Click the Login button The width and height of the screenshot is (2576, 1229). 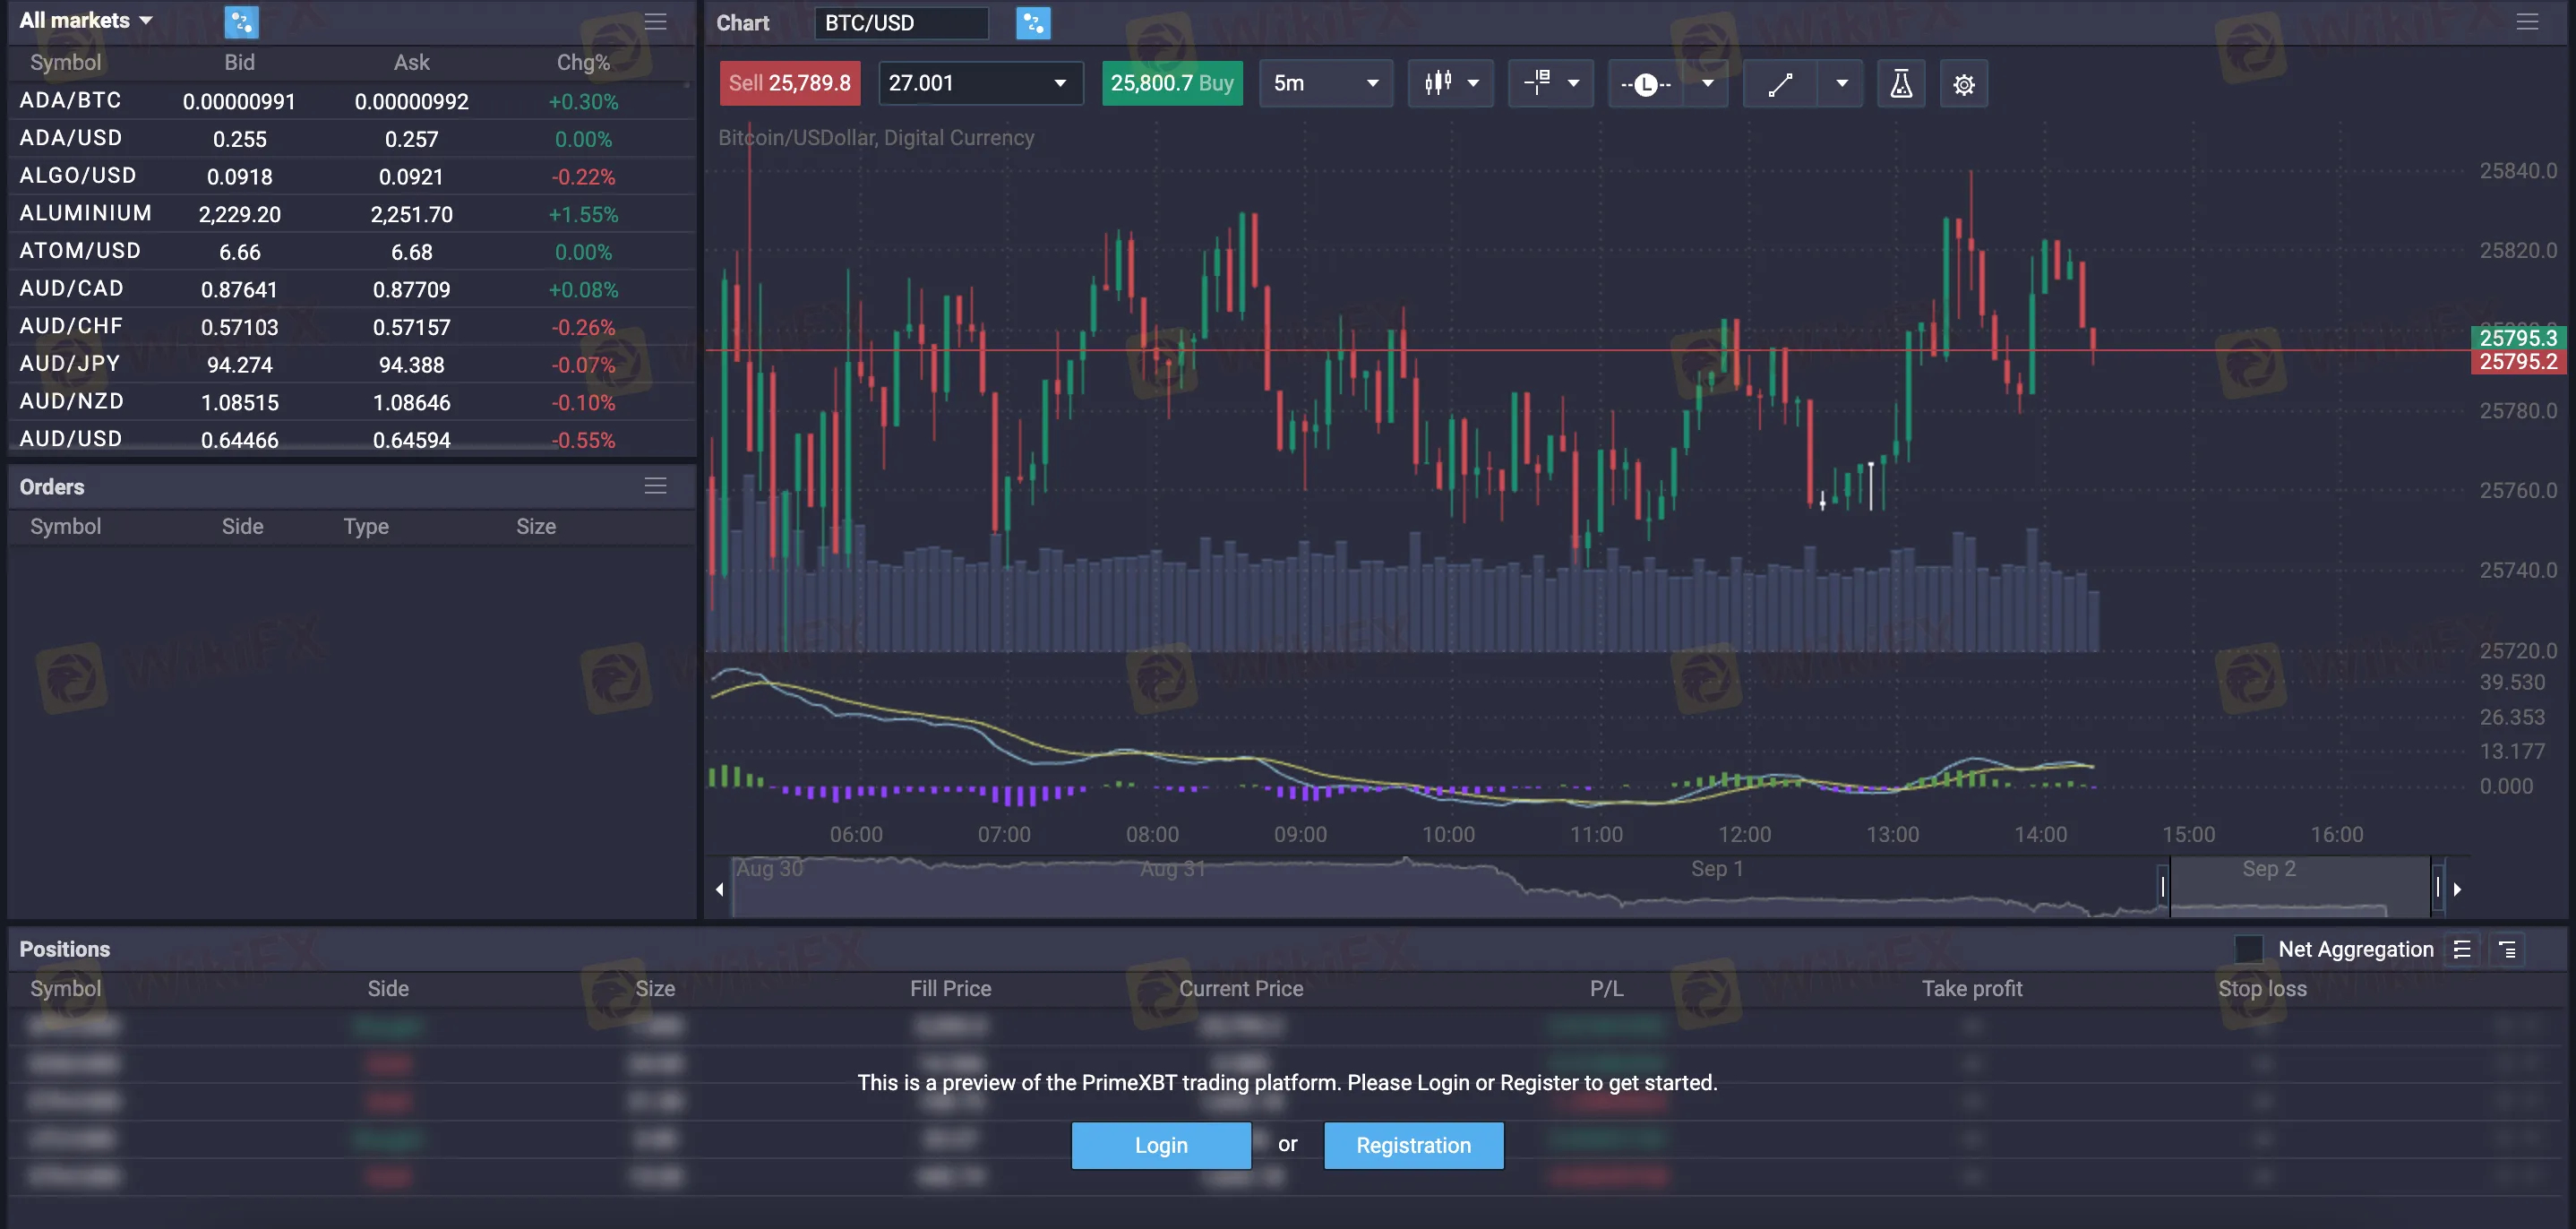[x=1160, y=1145]
